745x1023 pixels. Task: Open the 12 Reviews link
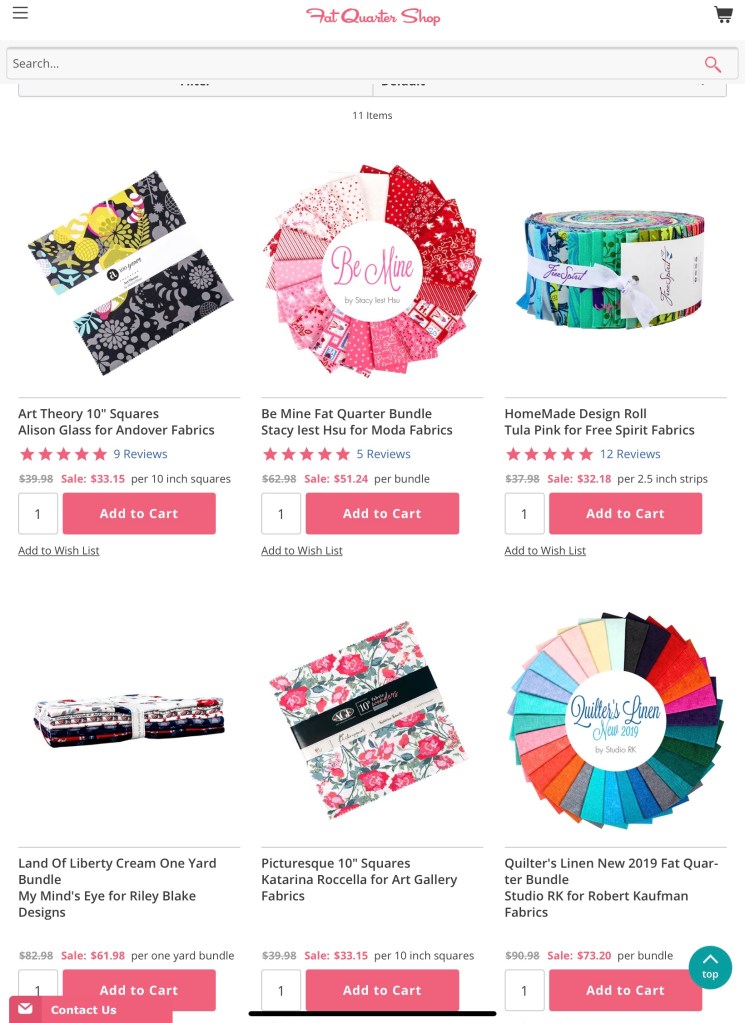pyautogui.click(x=630, y=454)
